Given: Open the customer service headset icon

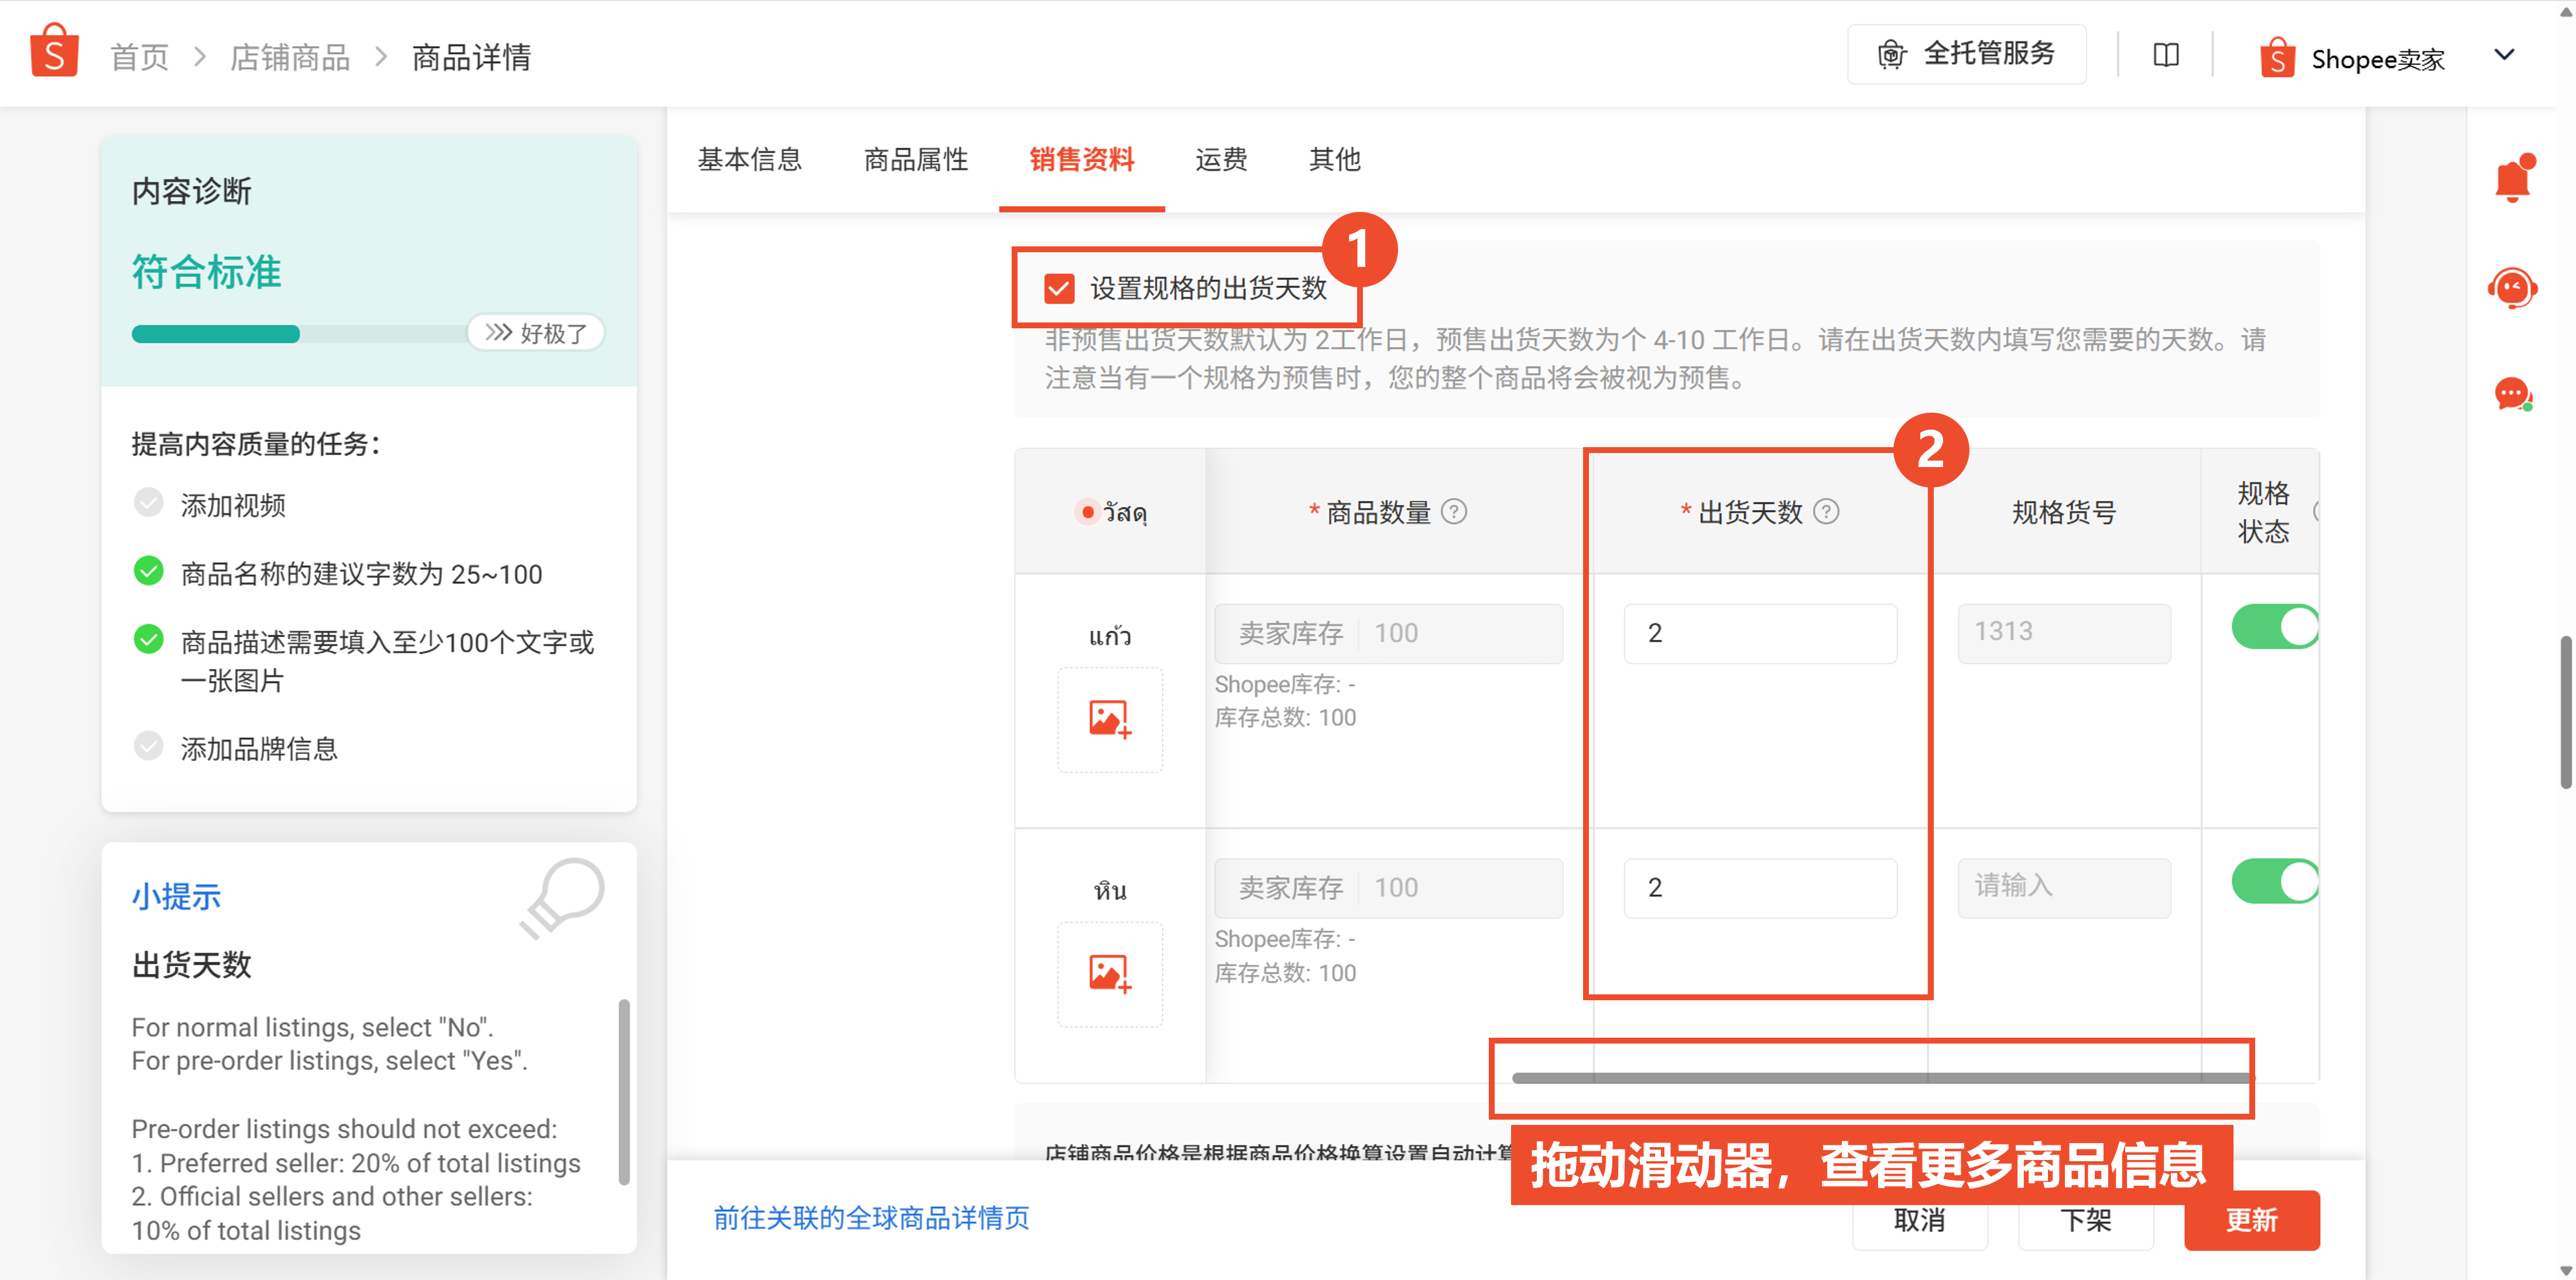Looking at the screenshot, I should (2513, 288).
